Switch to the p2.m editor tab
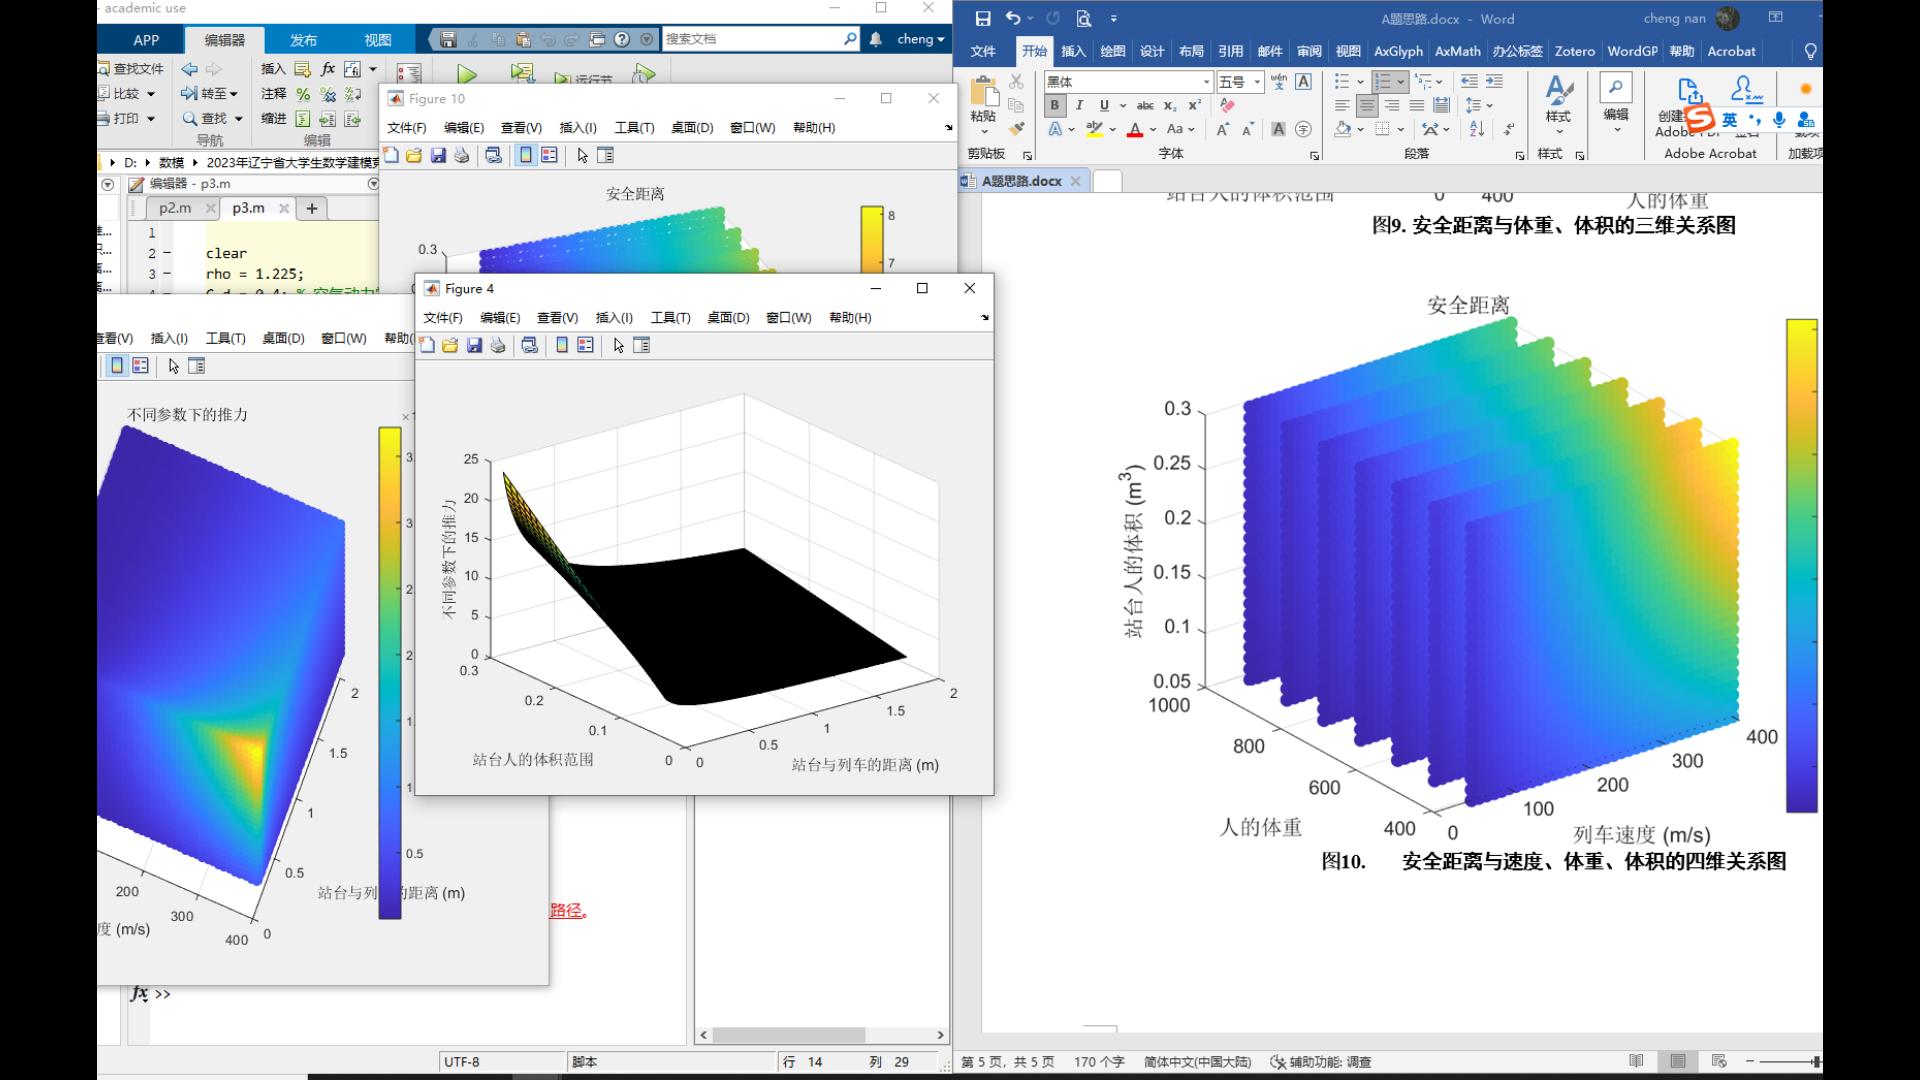Image resolution: width=1920 pixels, height=1080 pixels. 175,208
